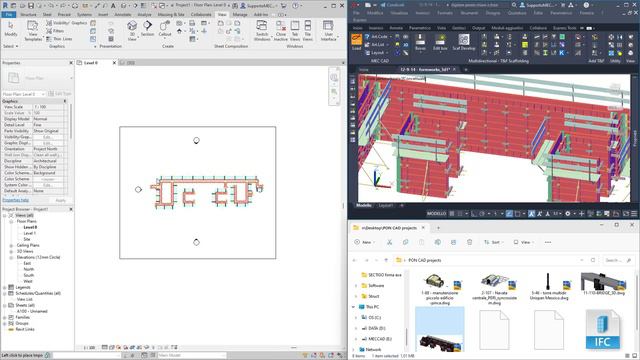Select the Callout tool in Revit
The width and height of the screenshot is (640, 360).
coord(165,29)
